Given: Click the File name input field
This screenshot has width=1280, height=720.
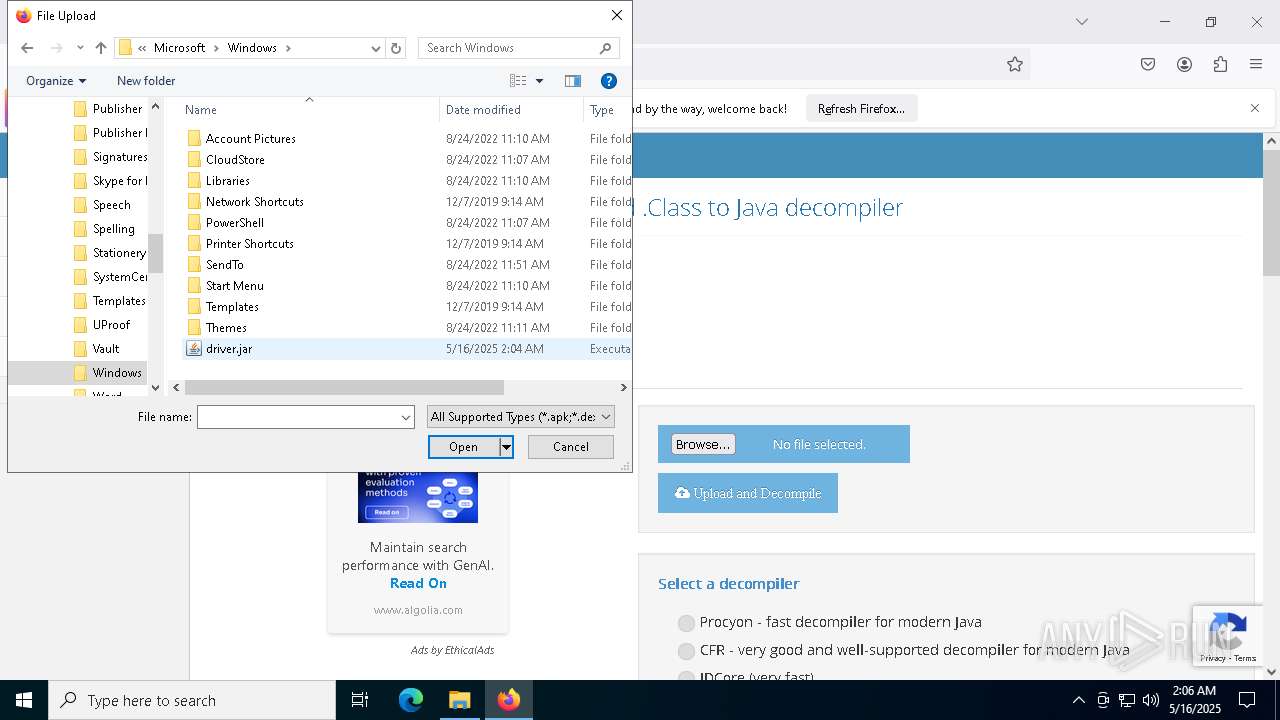Looking at the screenshot, I should [298, 417].
